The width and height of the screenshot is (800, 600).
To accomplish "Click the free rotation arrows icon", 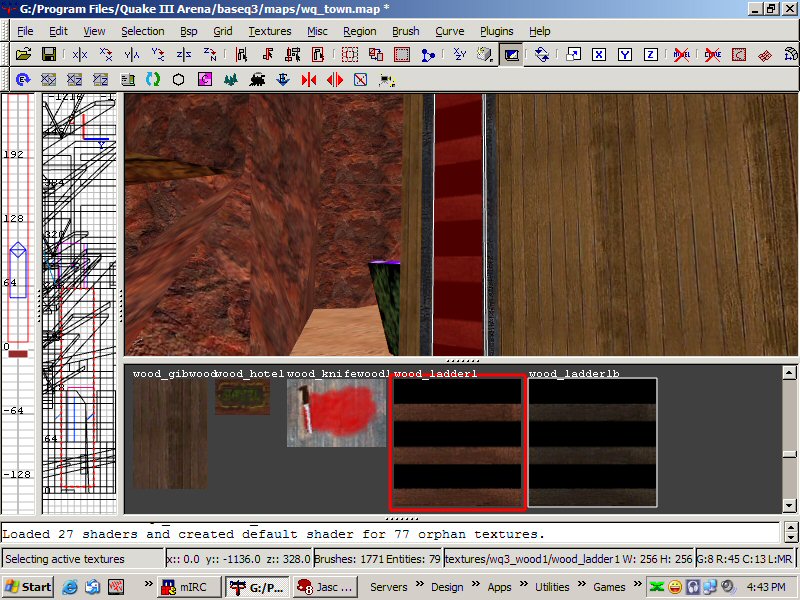I will pos(542,54).
